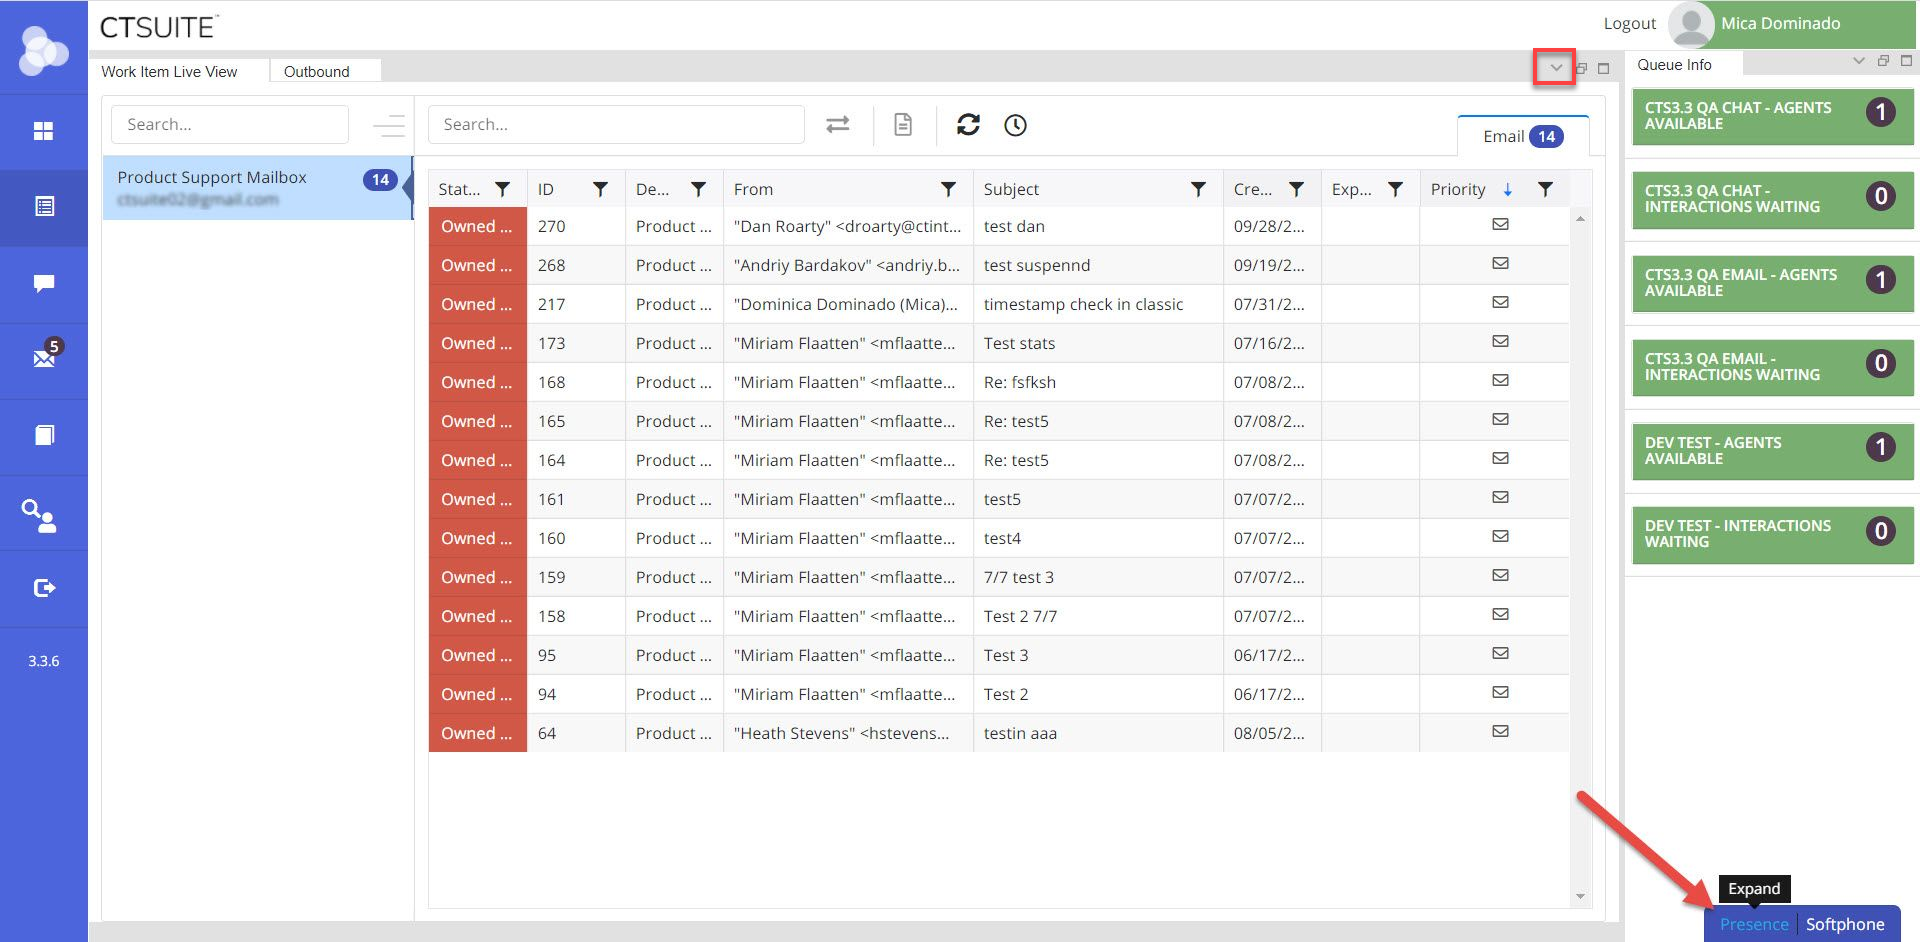
Task: Open the dashboard grid icon in sidebar
Action: click(43, 131)
